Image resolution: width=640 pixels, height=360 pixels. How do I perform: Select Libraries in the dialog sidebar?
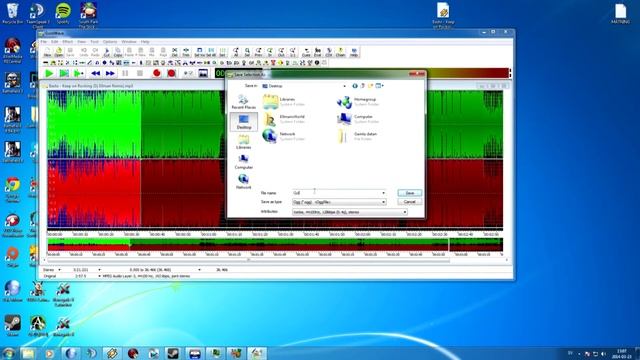[243, 142]
